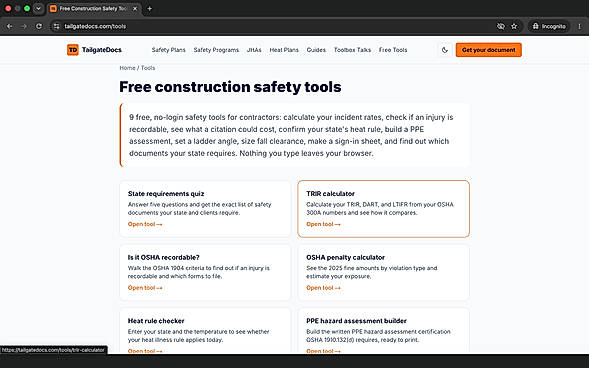
Task: Go to JHAs nav item
Action: [x=254, y=50]
